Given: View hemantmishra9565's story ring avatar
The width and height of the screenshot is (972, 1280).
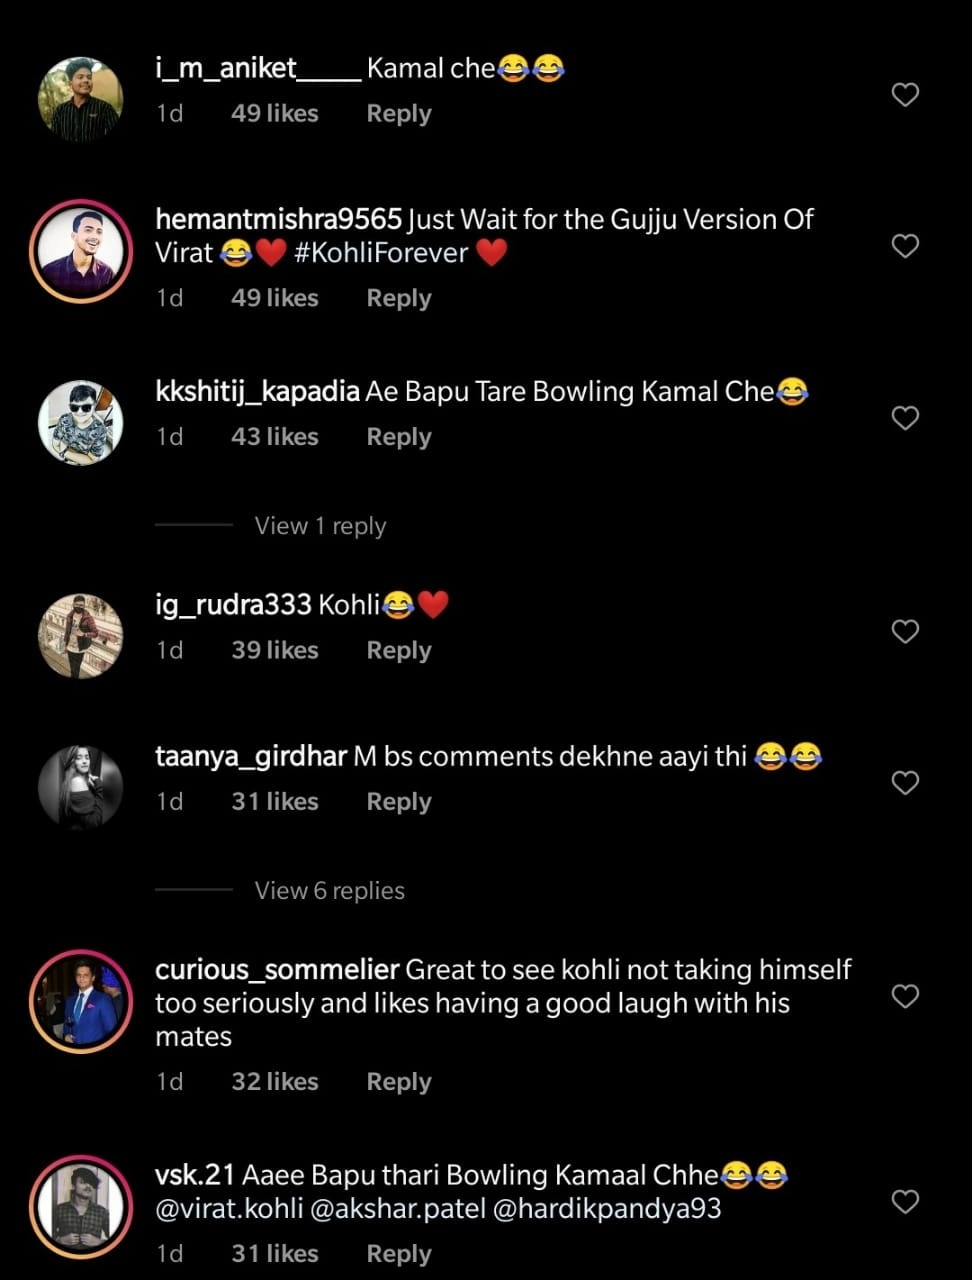Looking at the screenshot, I should point(80,250).
